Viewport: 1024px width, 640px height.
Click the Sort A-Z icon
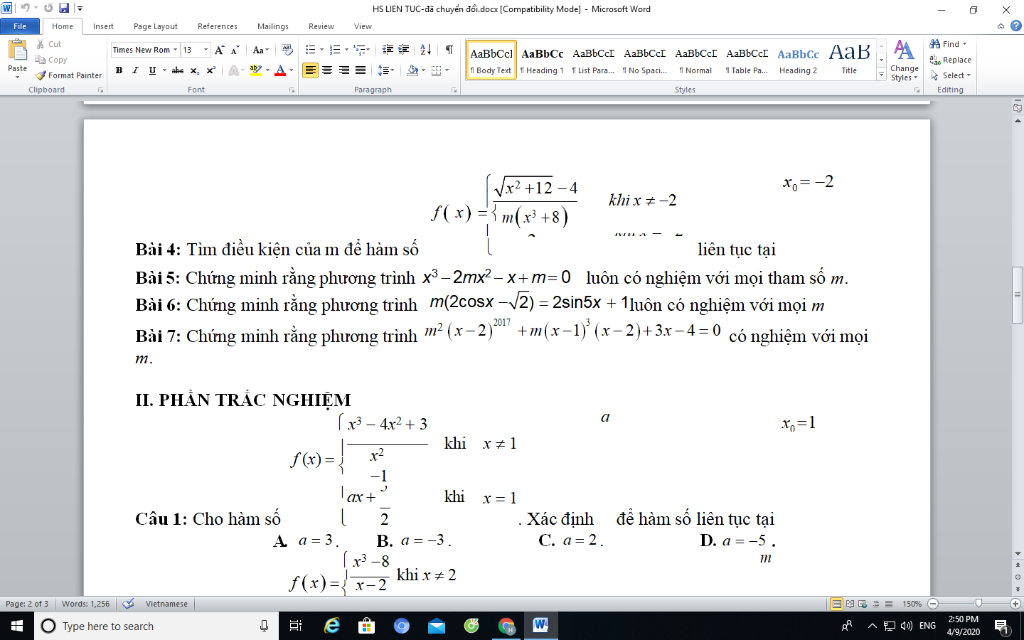click(x=426, y=50)
